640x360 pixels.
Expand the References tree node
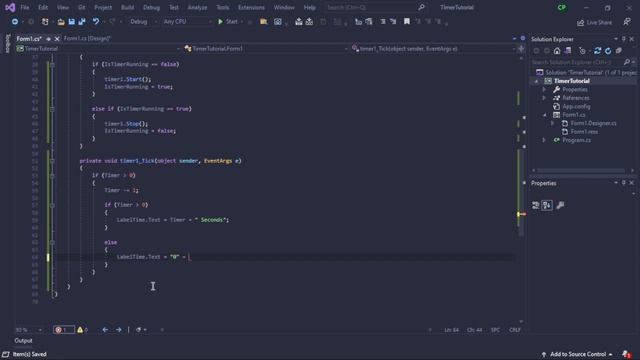coord(544,98)
